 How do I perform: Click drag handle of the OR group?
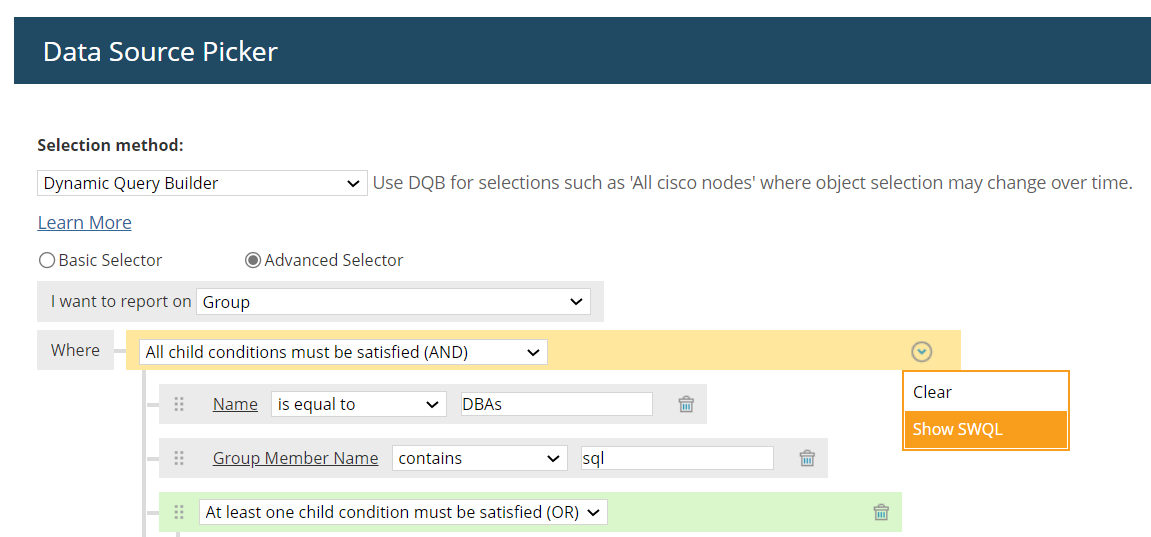coord(179,512)
